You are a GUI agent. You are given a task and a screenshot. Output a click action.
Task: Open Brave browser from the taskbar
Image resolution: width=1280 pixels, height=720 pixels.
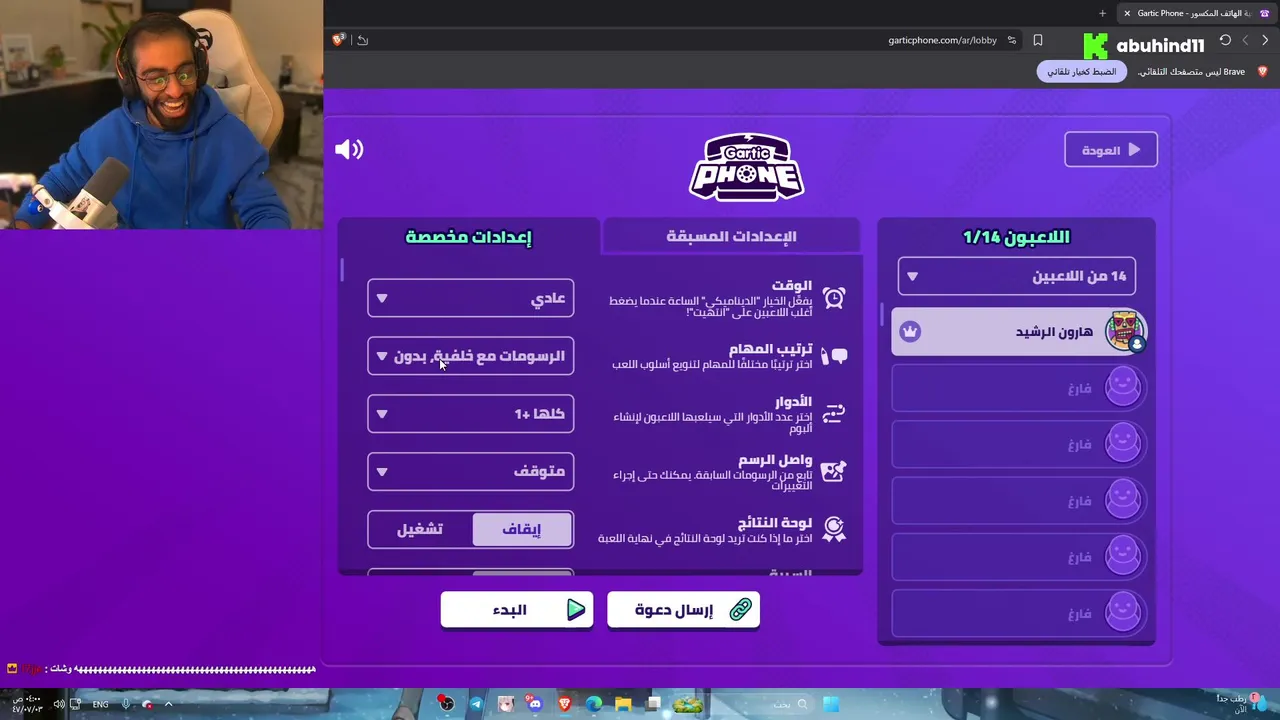[565, 704]
